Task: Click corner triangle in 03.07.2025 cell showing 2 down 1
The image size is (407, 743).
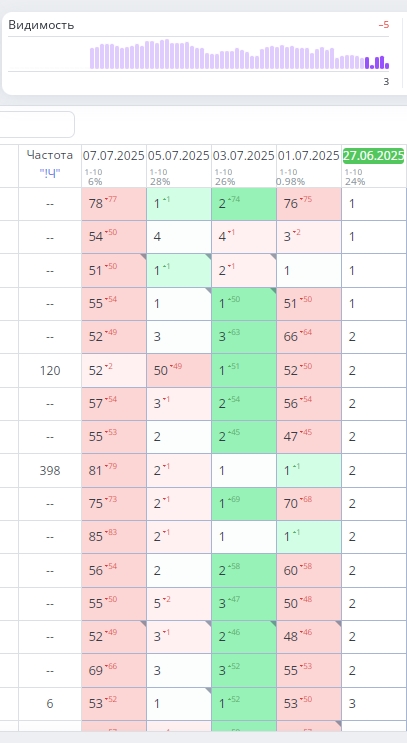Action: 273,256
